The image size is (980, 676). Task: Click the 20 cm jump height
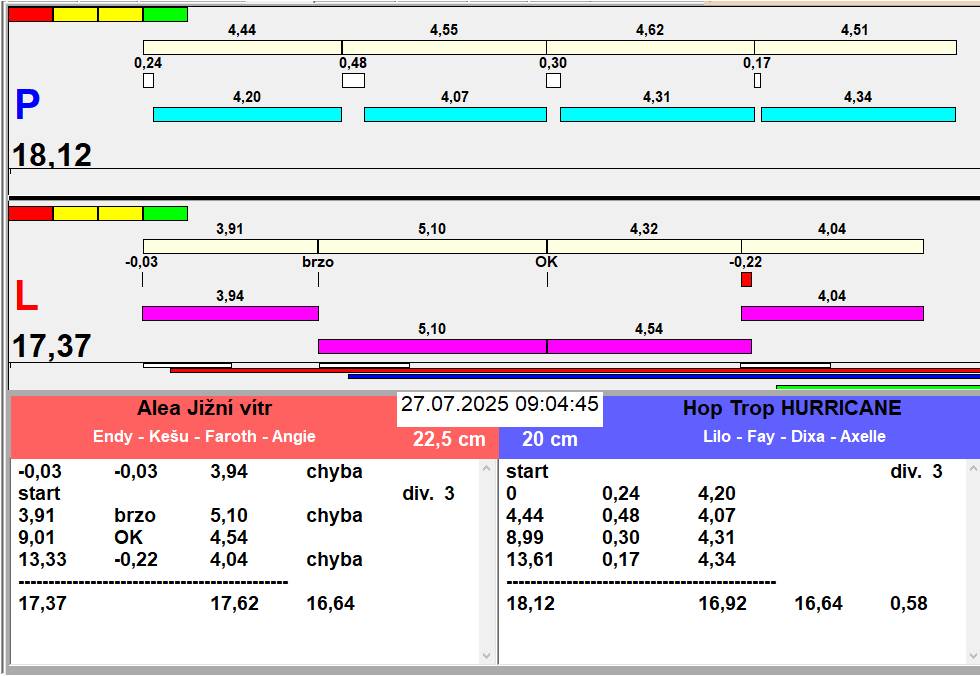tap(550, 439)
